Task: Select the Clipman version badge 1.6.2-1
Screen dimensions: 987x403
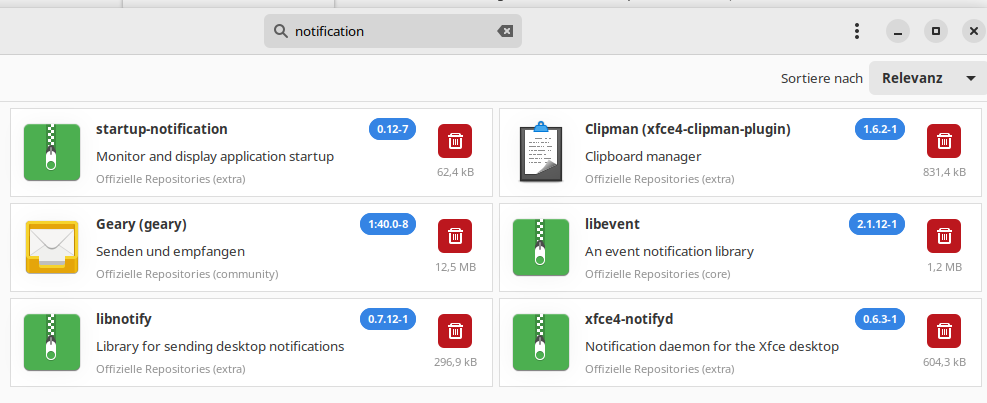Action: [880, 129]
